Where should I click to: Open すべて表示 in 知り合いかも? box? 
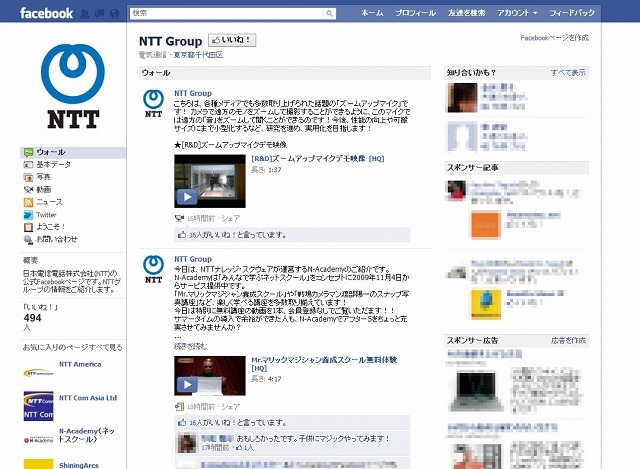pos(568,73)
